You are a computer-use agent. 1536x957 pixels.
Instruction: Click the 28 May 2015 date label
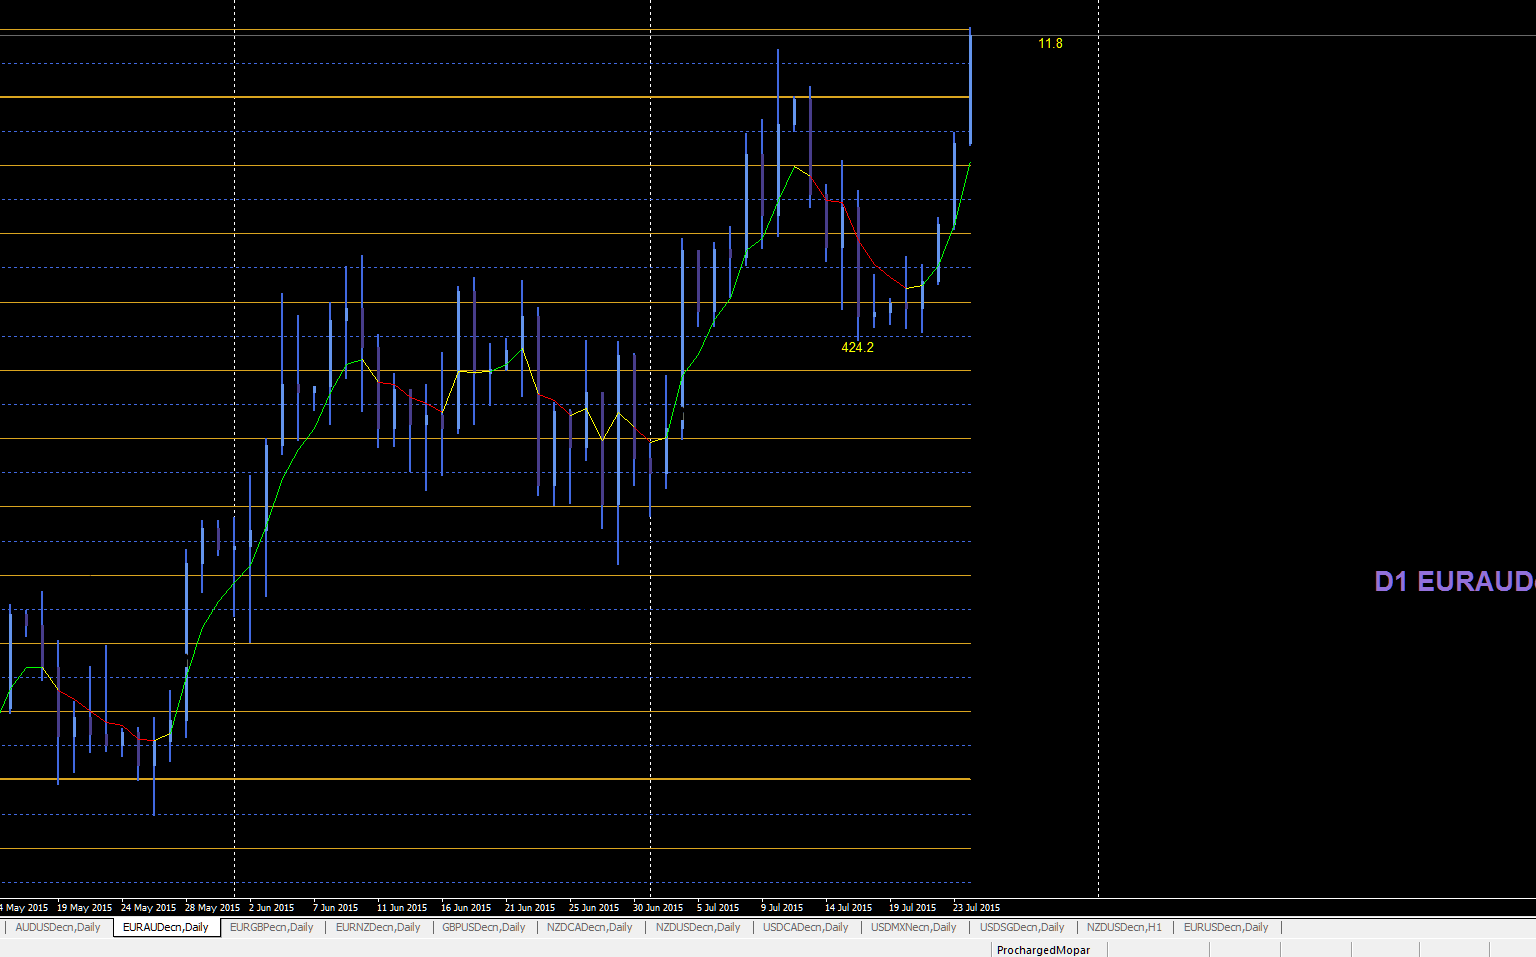212,908
